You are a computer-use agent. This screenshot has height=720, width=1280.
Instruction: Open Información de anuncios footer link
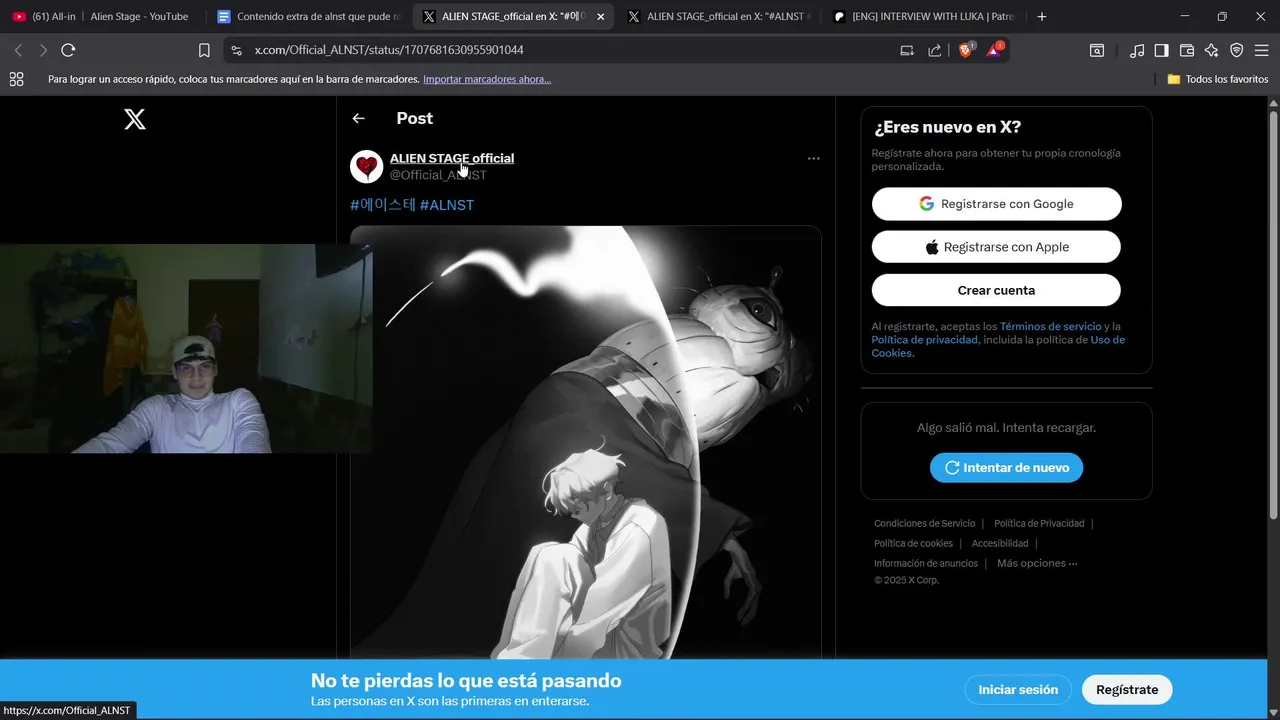click(926, 563)
